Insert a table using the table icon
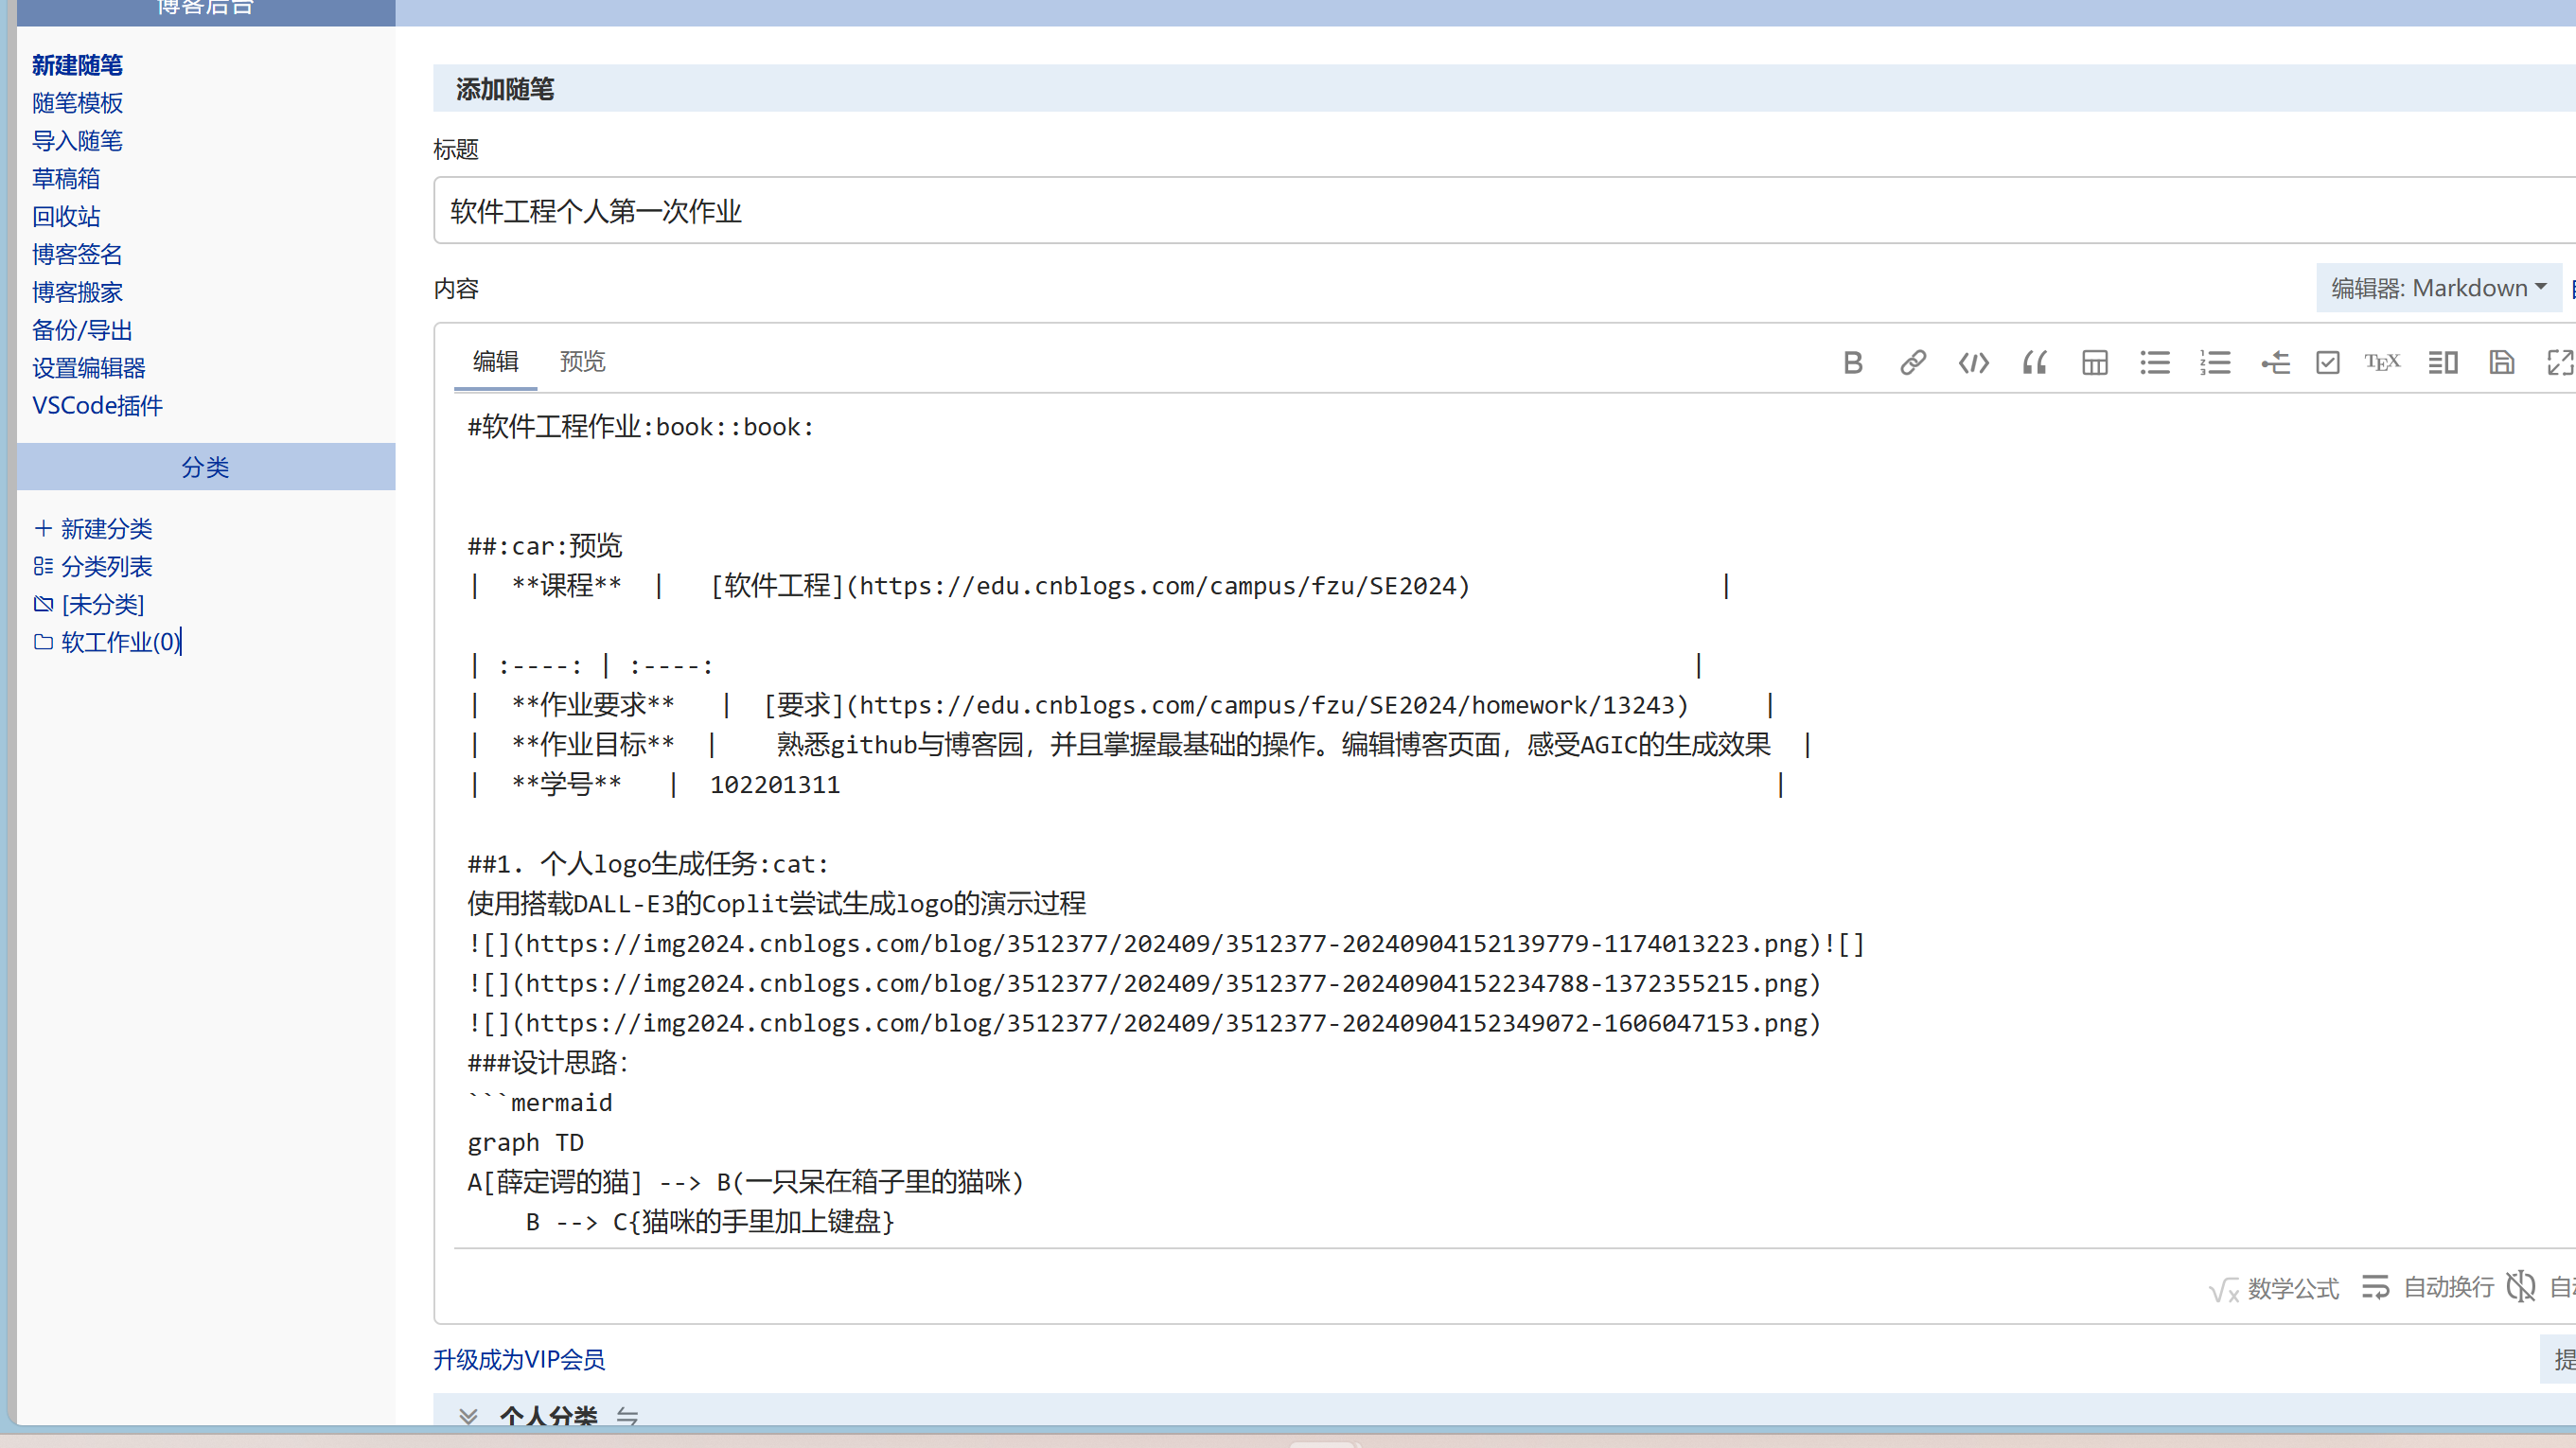 point(2094,362)
